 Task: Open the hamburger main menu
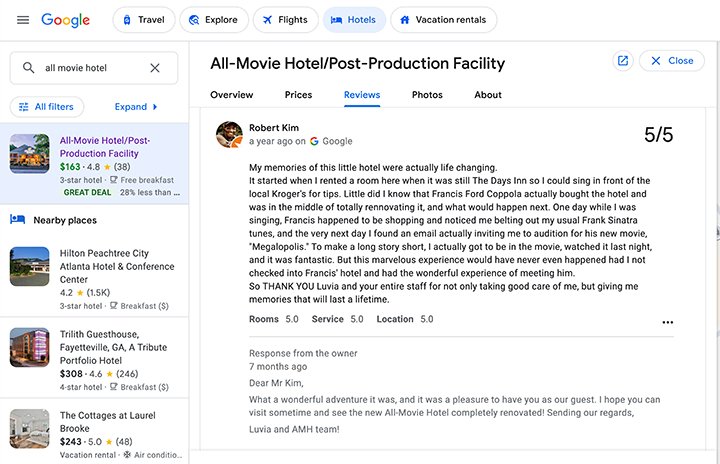[23, 20]
